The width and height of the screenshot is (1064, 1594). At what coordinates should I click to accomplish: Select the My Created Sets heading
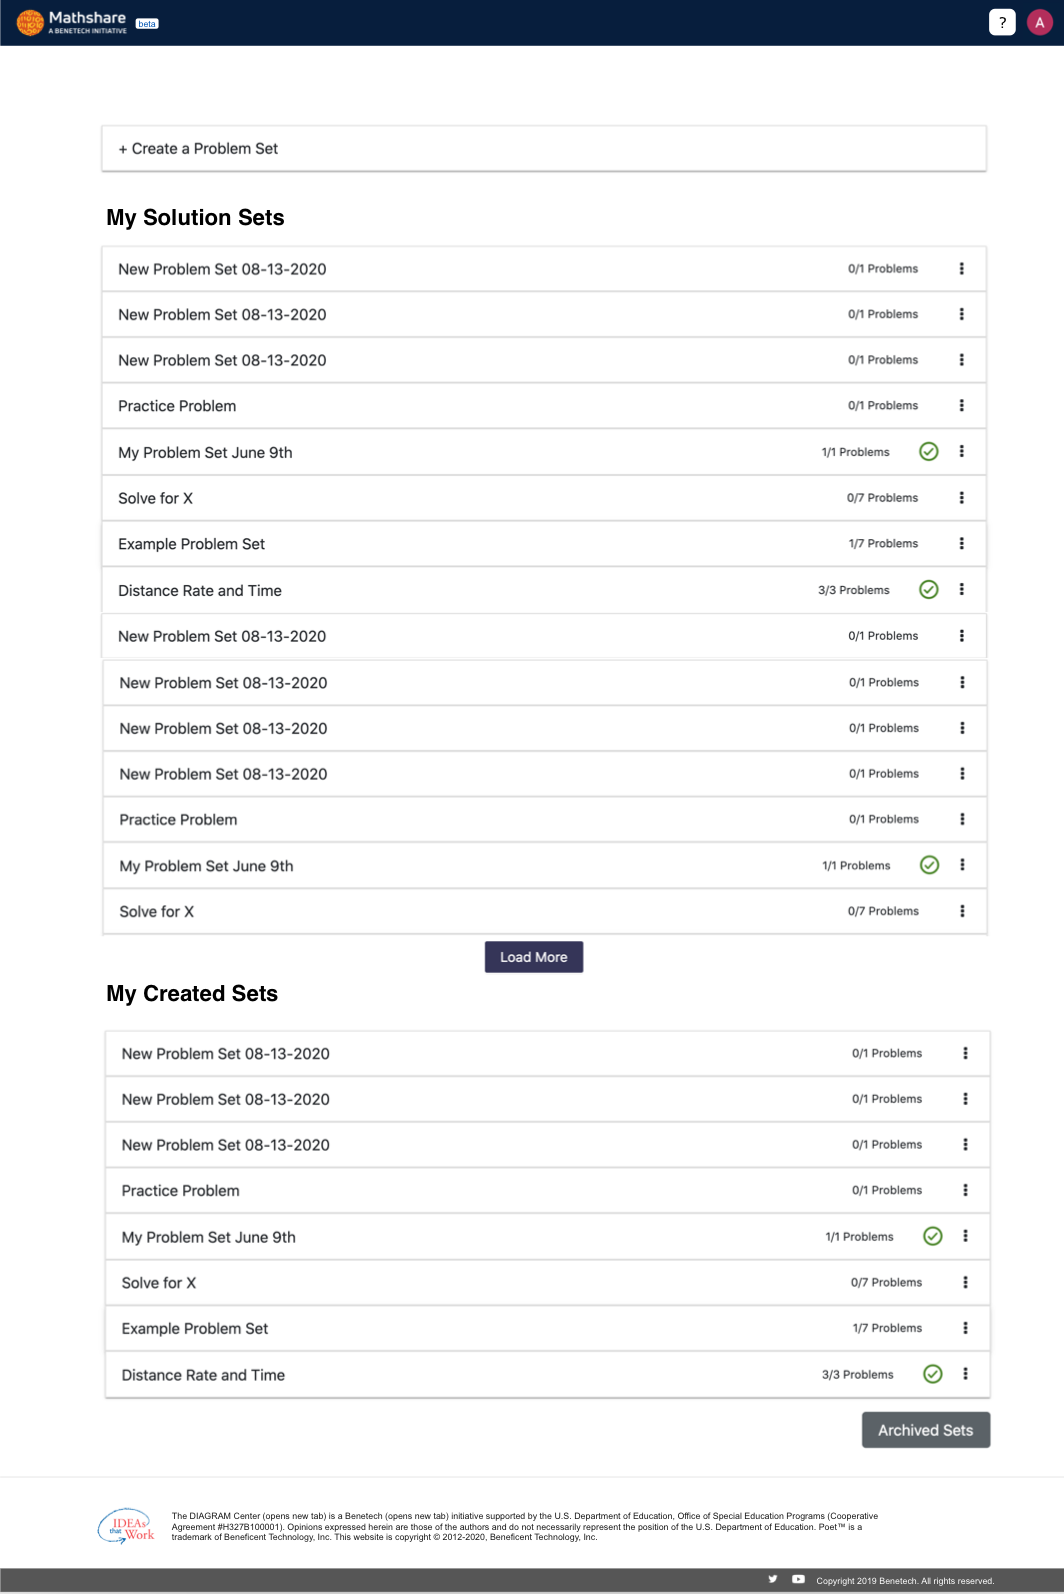click(191, 993)
